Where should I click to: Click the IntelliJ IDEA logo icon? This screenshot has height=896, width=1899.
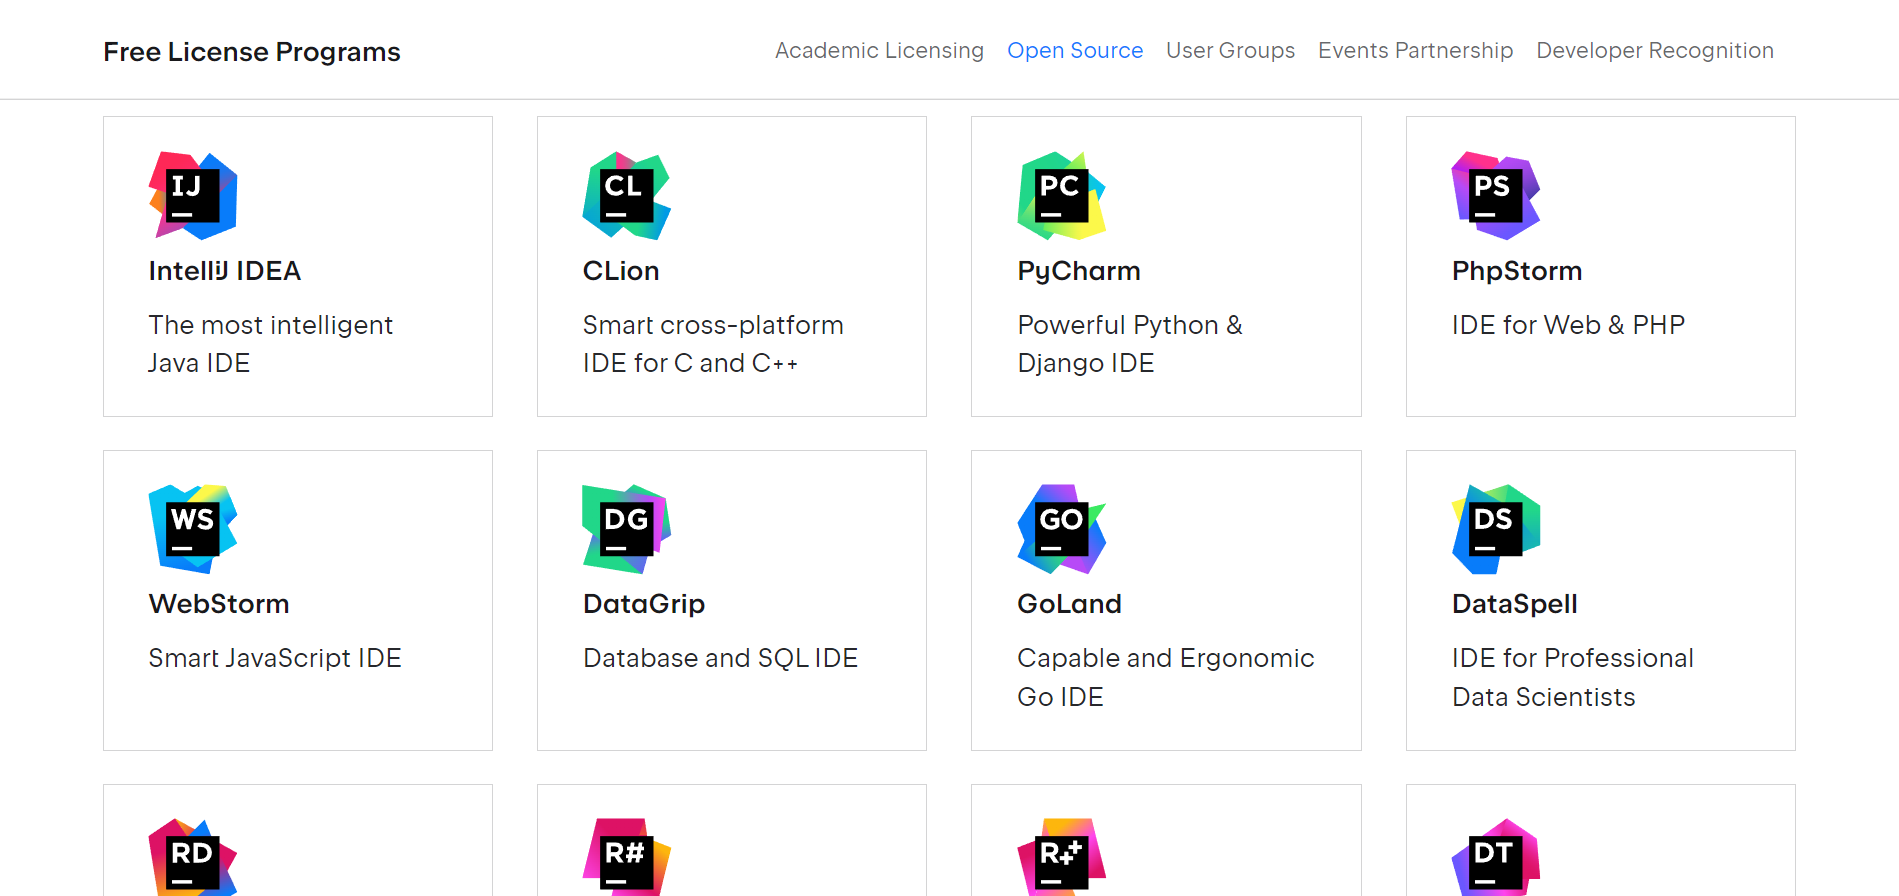(x=193, y=196)
